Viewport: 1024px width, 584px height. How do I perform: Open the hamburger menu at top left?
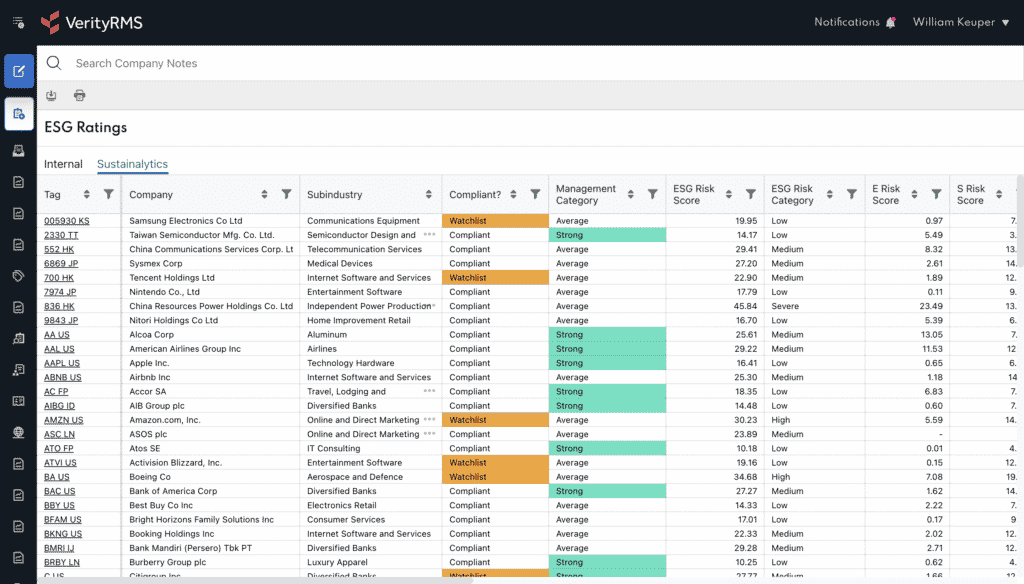18,23
